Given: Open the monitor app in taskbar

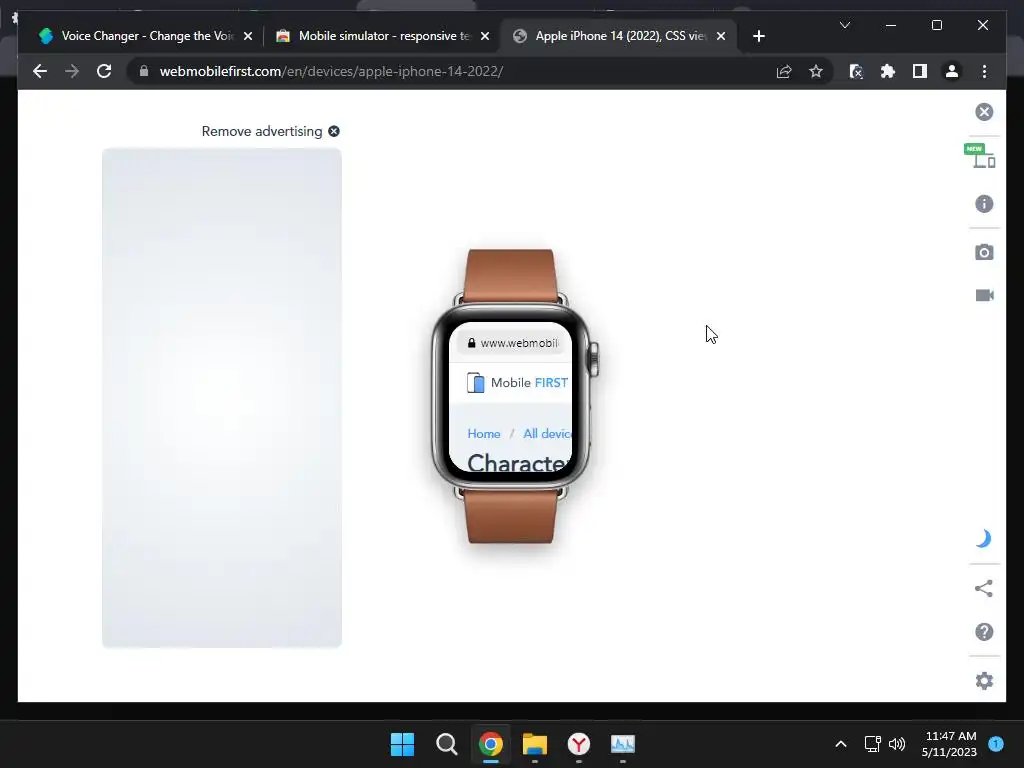Looking at the screenshot, I should click(622, 744).
